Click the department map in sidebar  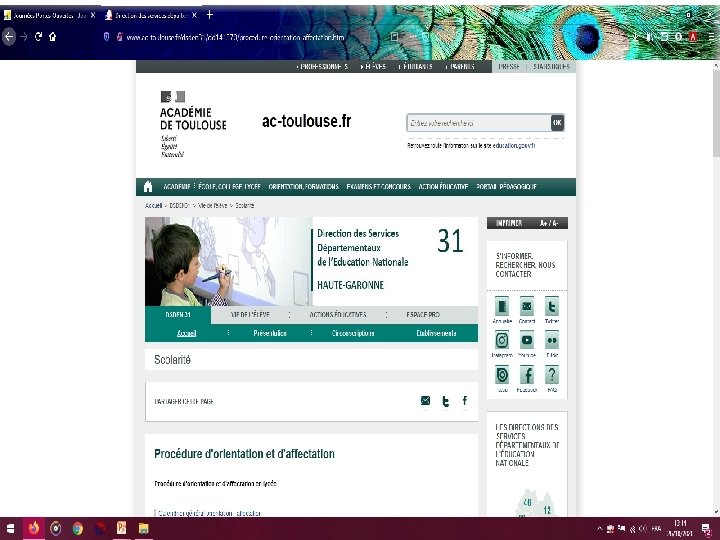[535, 503]
